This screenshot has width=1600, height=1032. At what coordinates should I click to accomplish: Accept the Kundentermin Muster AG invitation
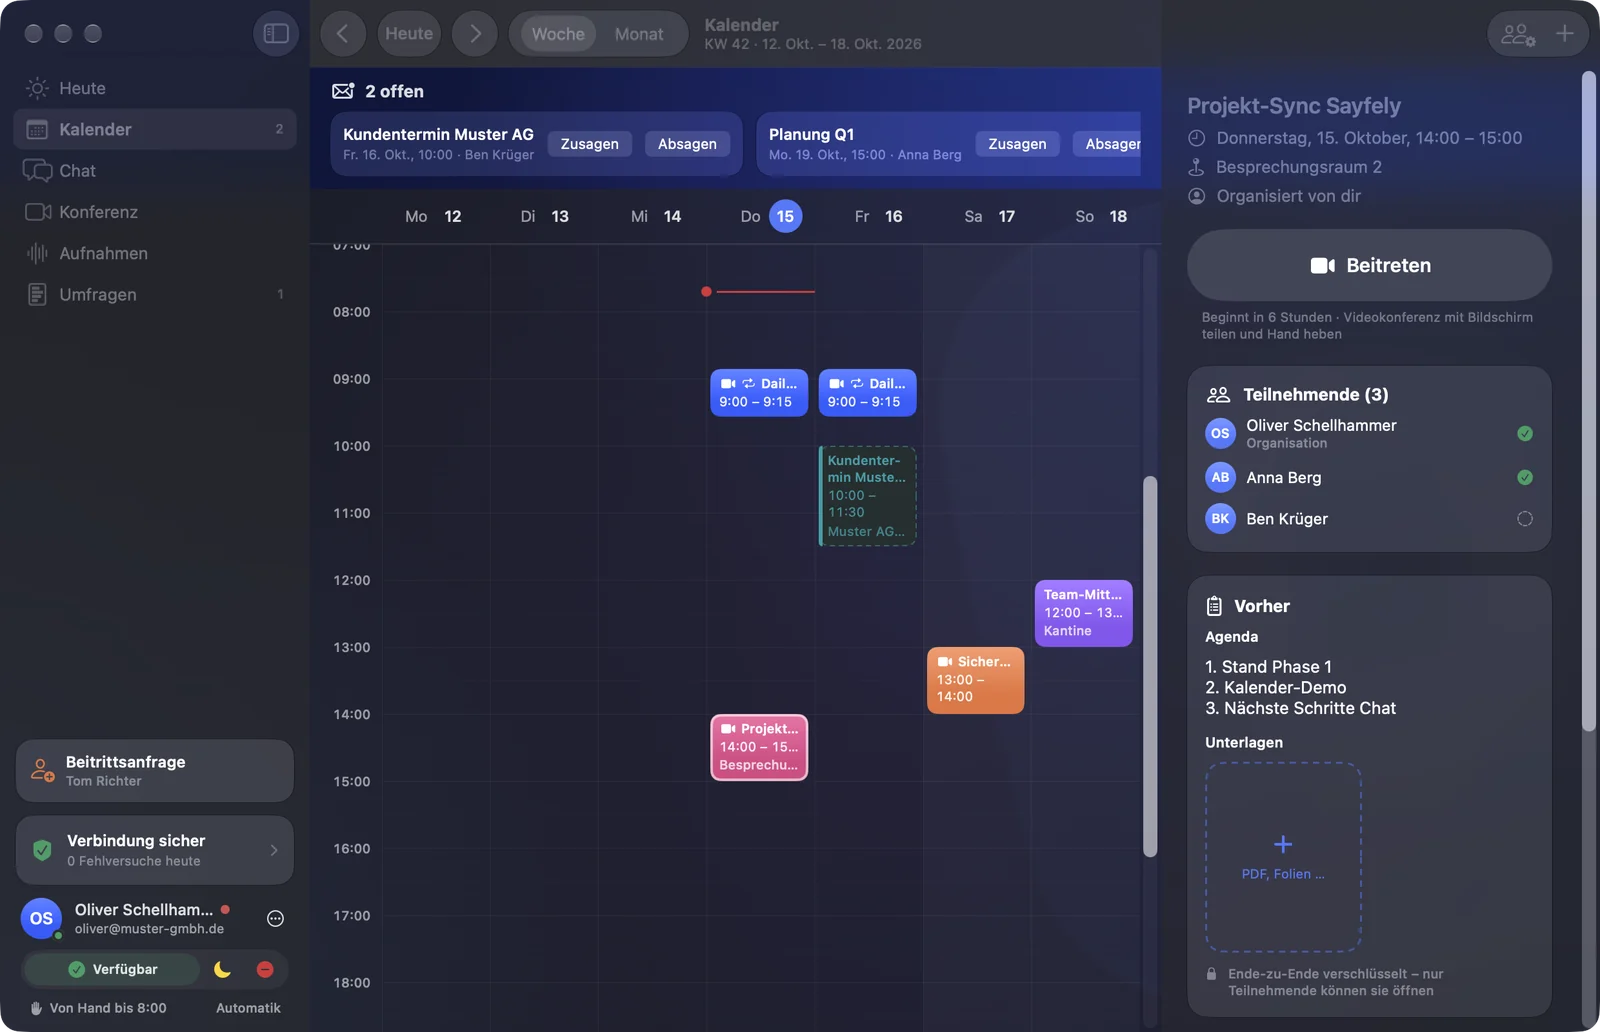(590, 144)
